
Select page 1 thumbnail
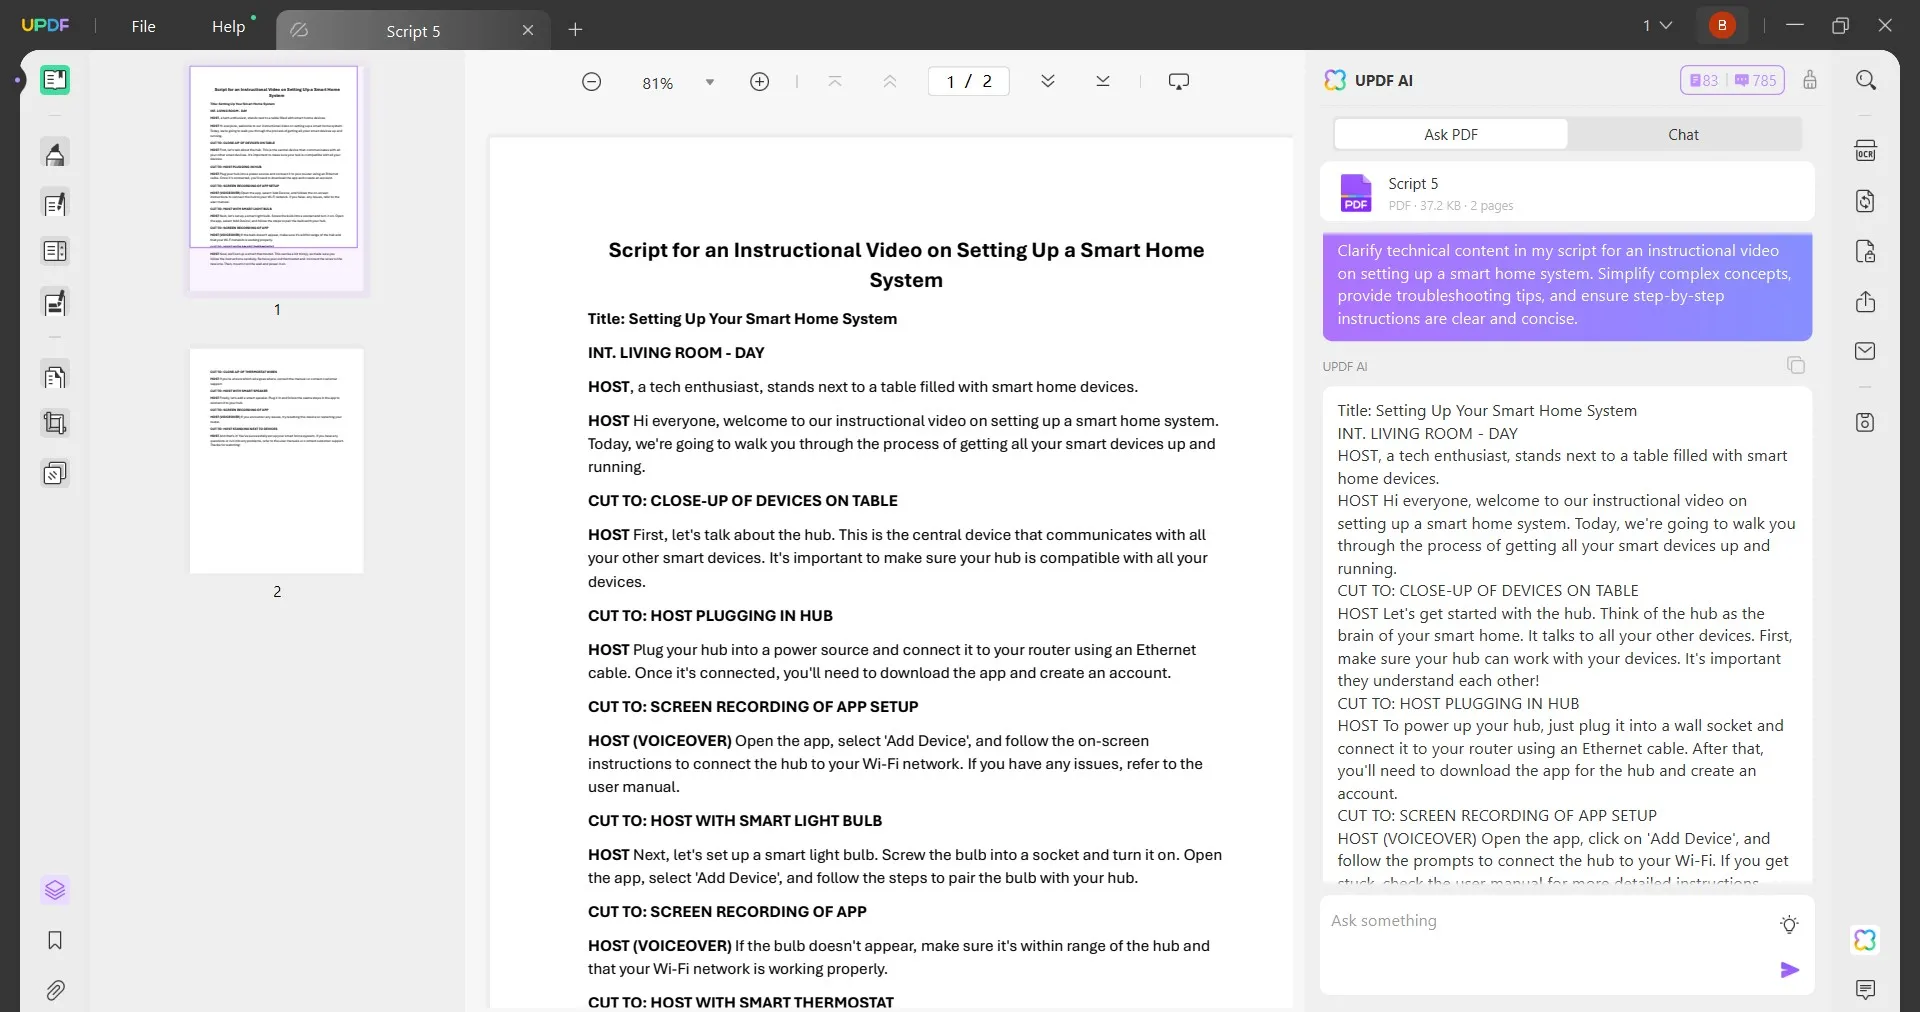click(277, 179)
